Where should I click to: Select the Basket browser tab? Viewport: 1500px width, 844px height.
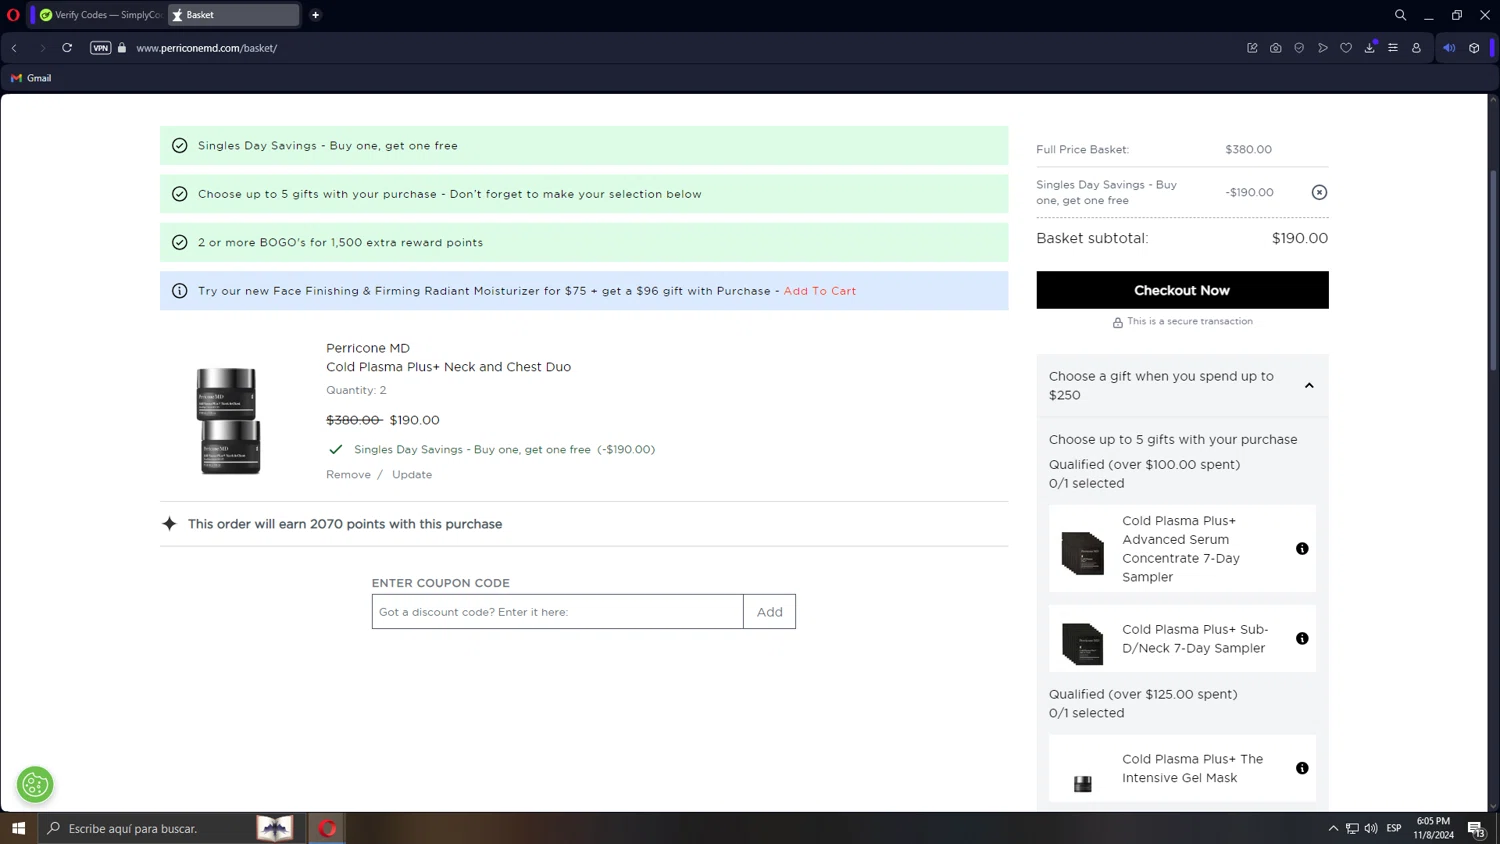point(233,15)
